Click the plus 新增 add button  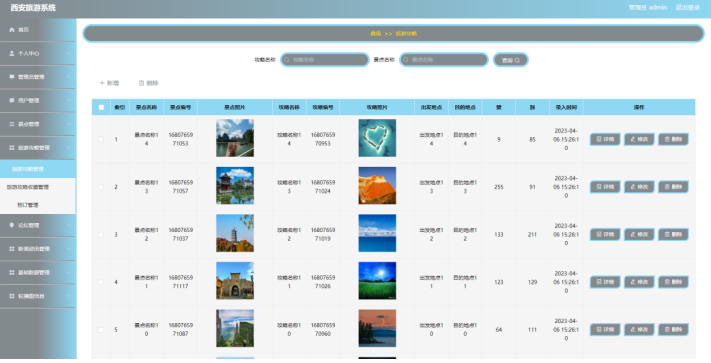(109, 83)
